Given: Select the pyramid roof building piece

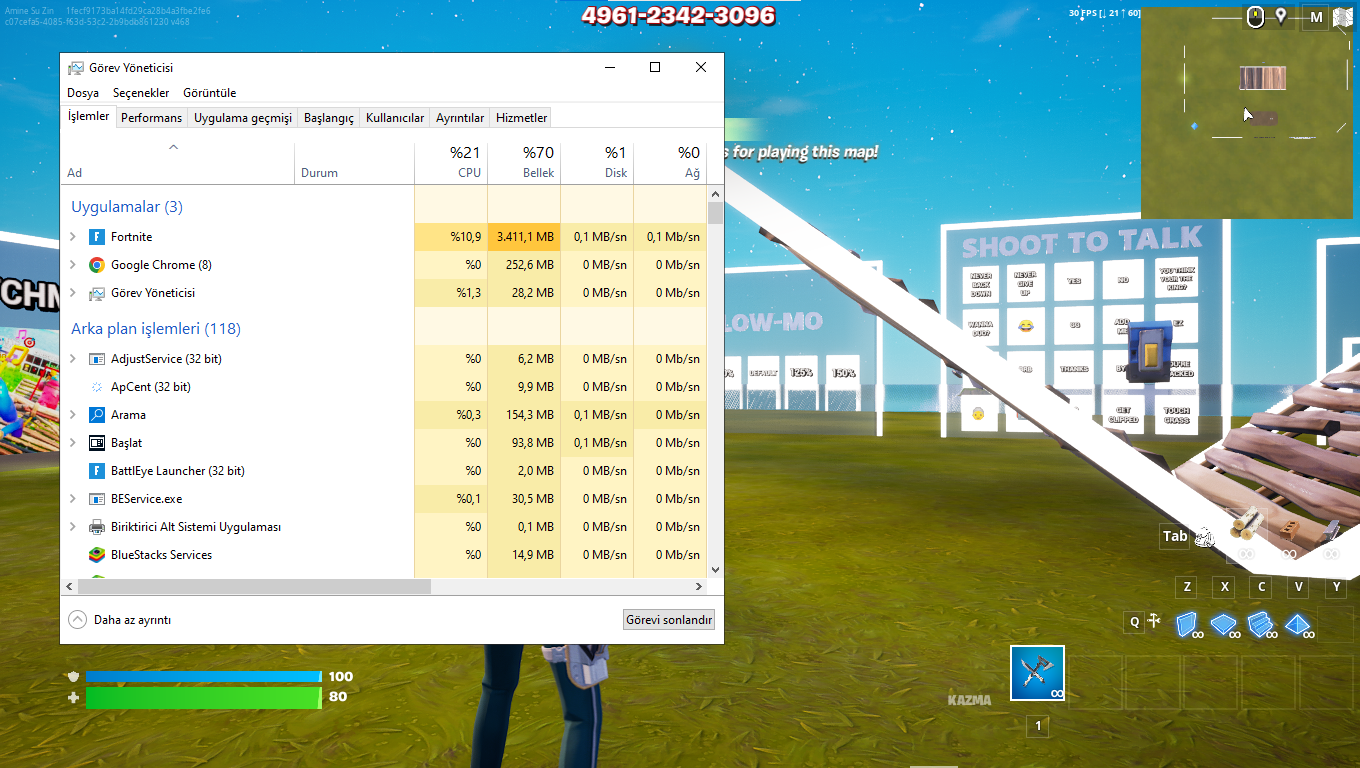Looking at the screenshot, I should (1298, 625).
